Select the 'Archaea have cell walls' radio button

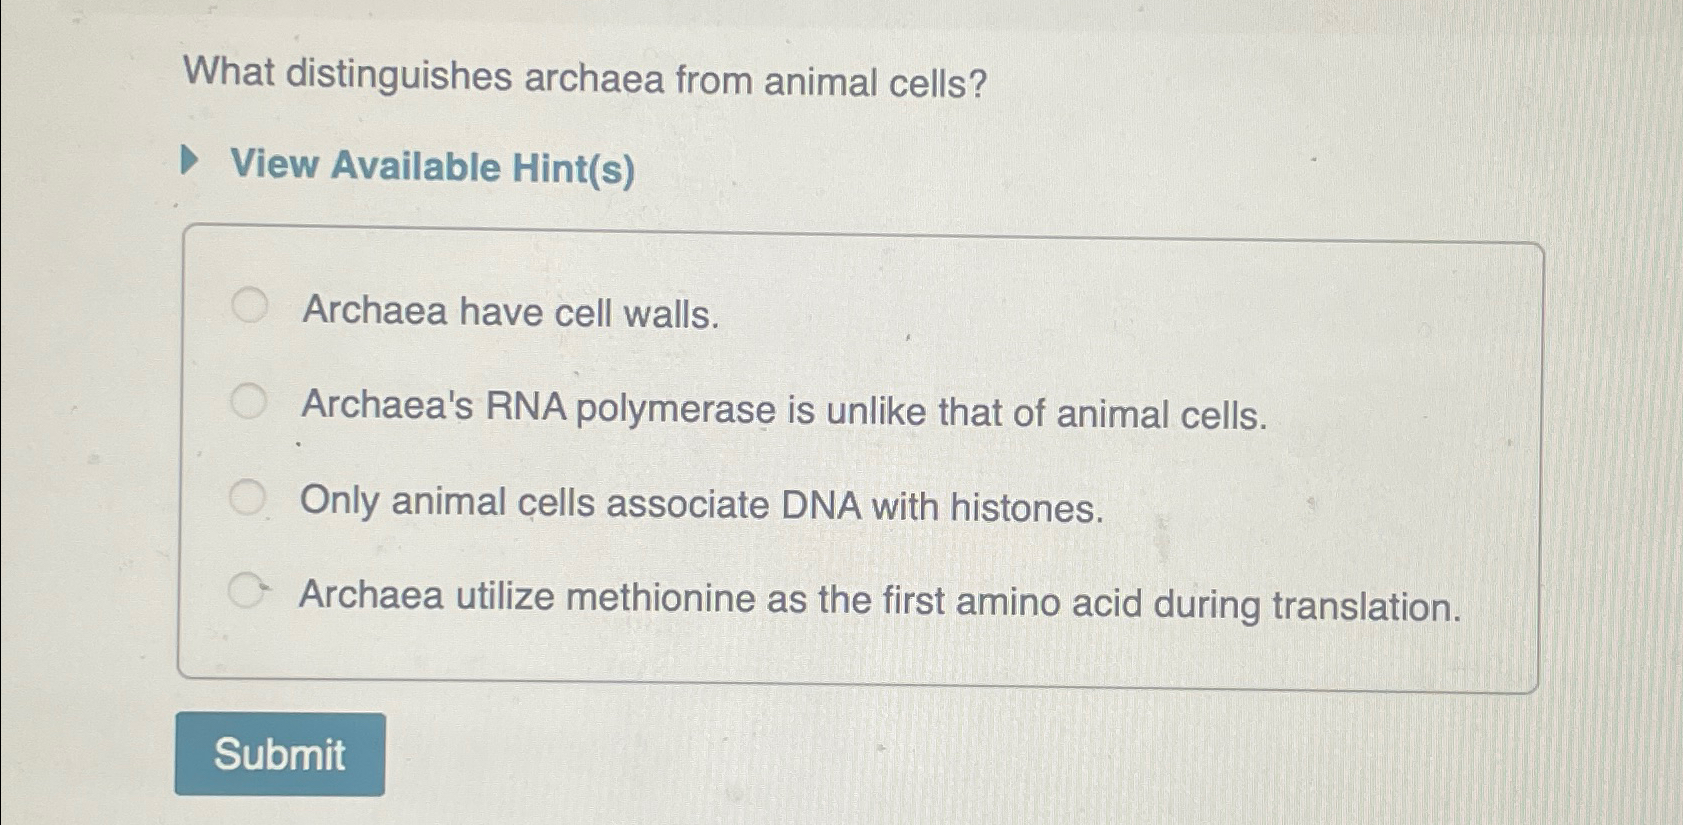tap(250, 304)
